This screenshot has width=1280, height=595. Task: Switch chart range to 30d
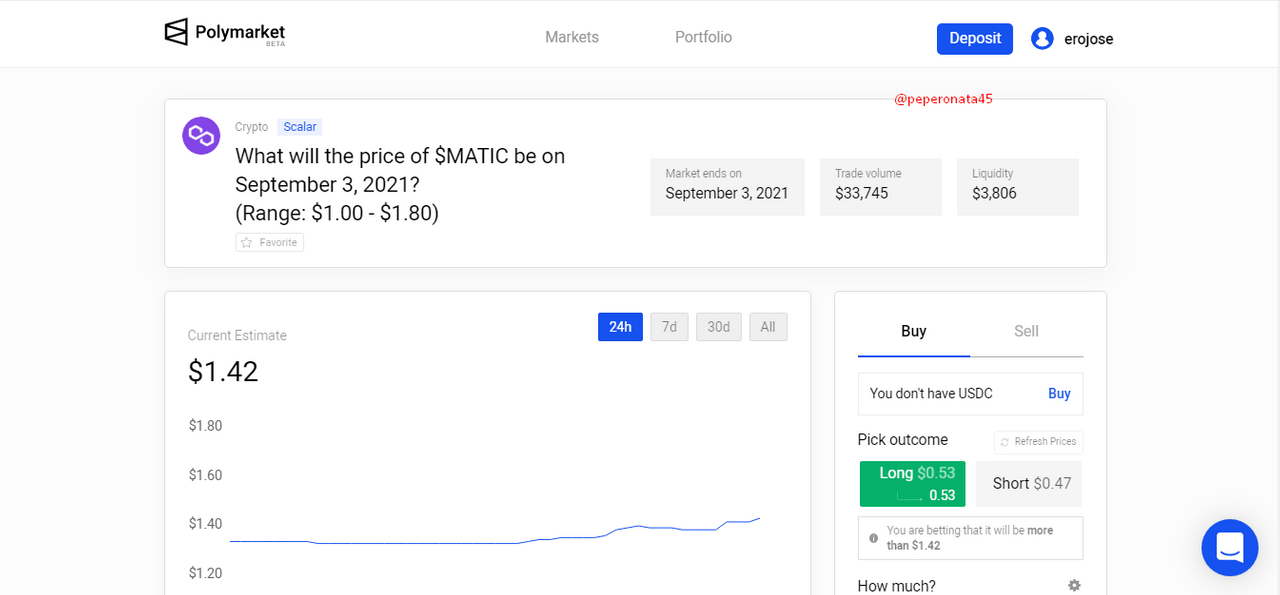tap(719, 327)
